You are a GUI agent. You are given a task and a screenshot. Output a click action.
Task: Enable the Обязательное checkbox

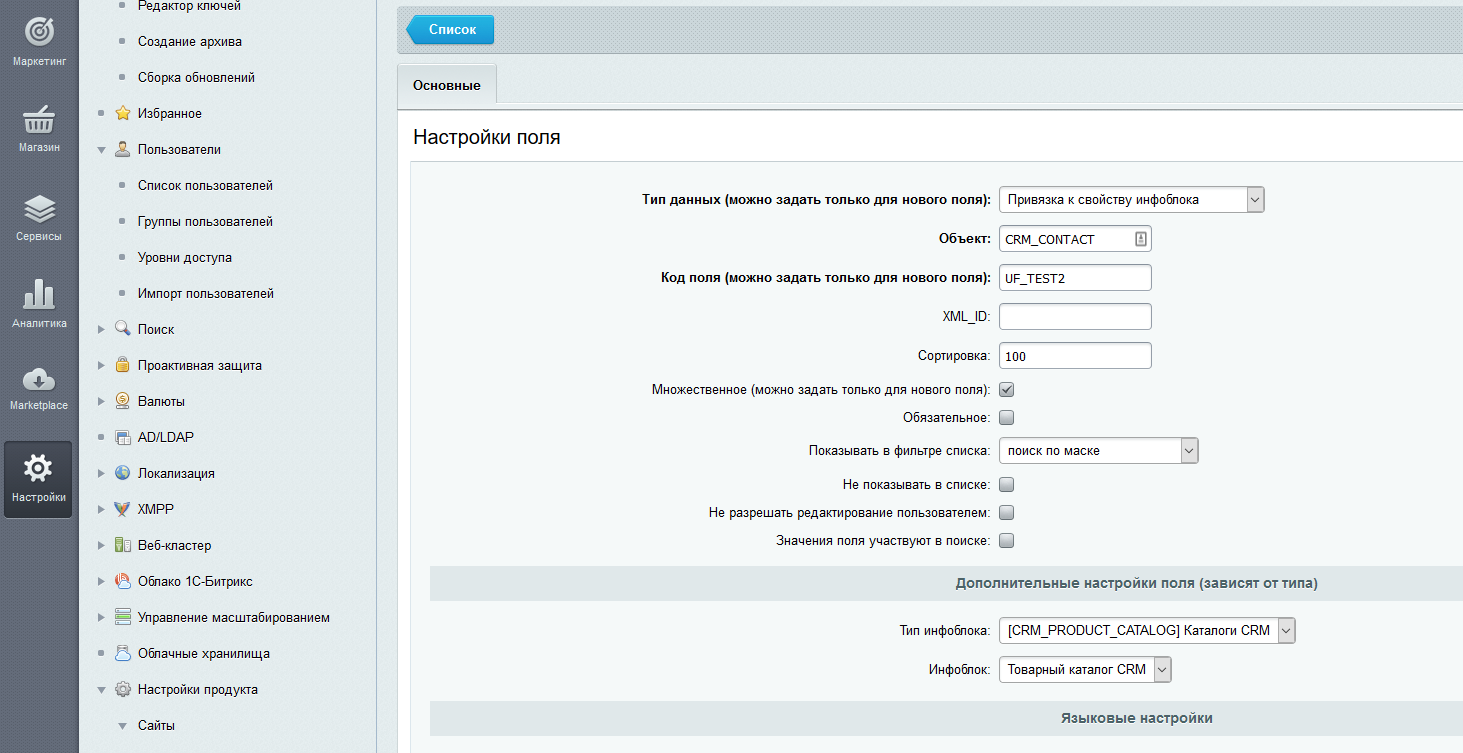pos(1007,418)
